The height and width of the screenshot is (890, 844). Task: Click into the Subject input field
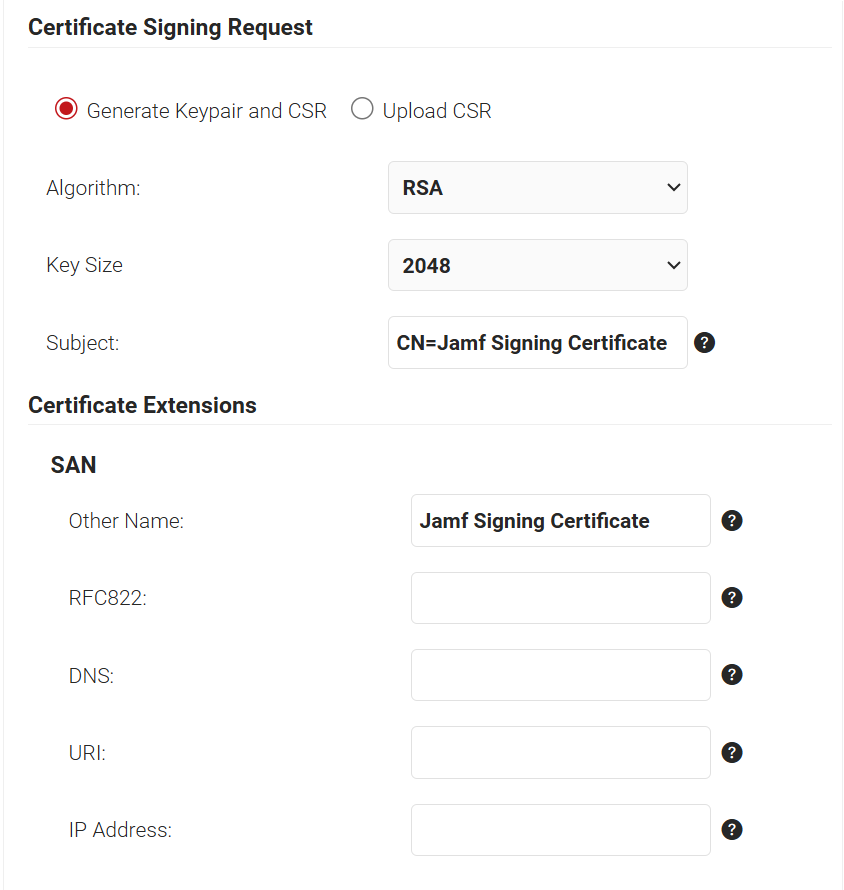point(537,343)
